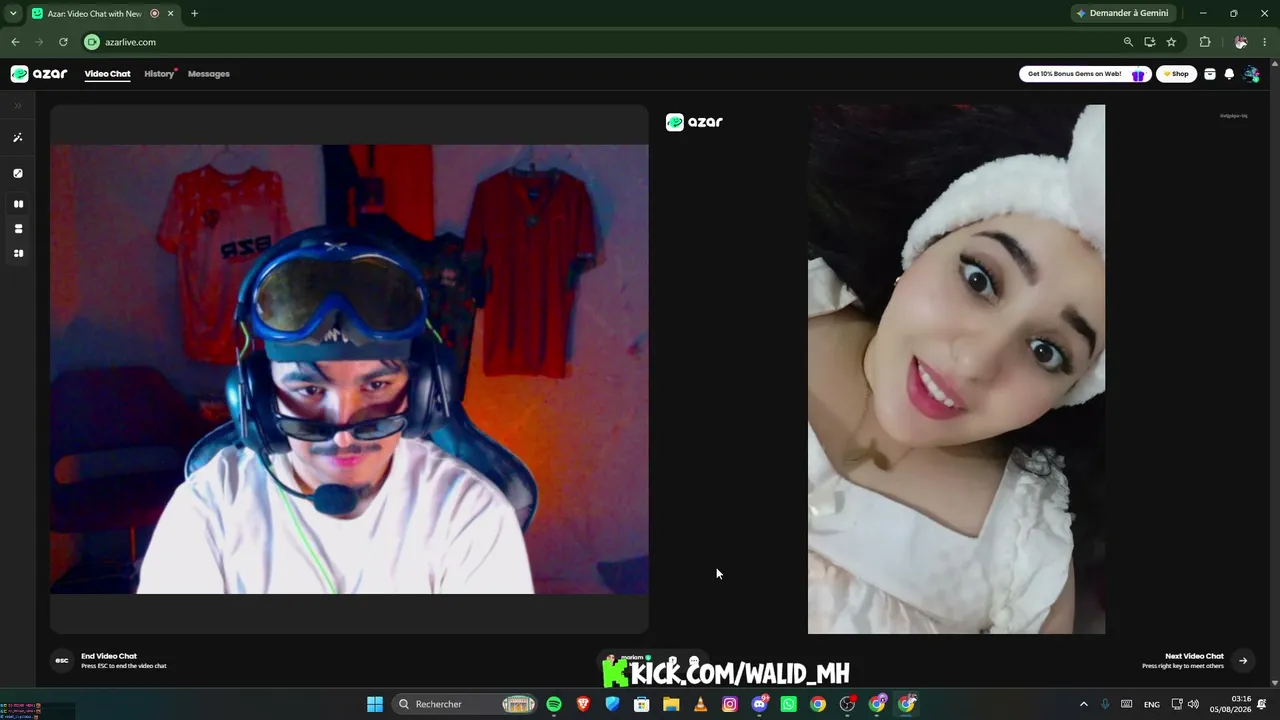Click your own webcam video feed

pos(349,369)
